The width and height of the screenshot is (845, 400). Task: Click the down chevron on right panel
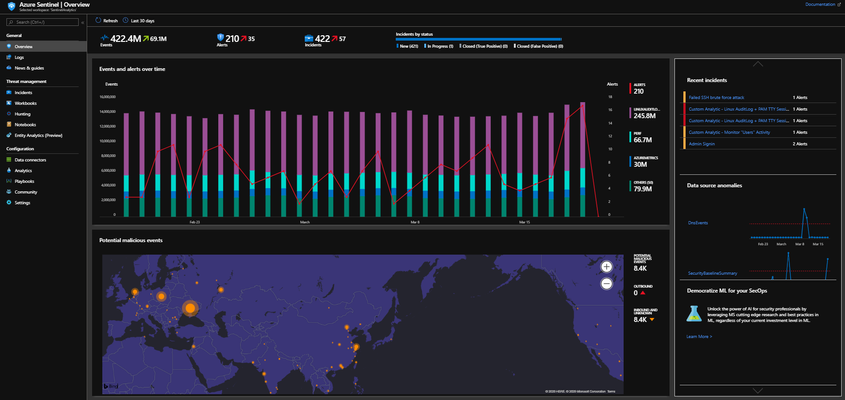pyautogui.click(x=758, y=390)
